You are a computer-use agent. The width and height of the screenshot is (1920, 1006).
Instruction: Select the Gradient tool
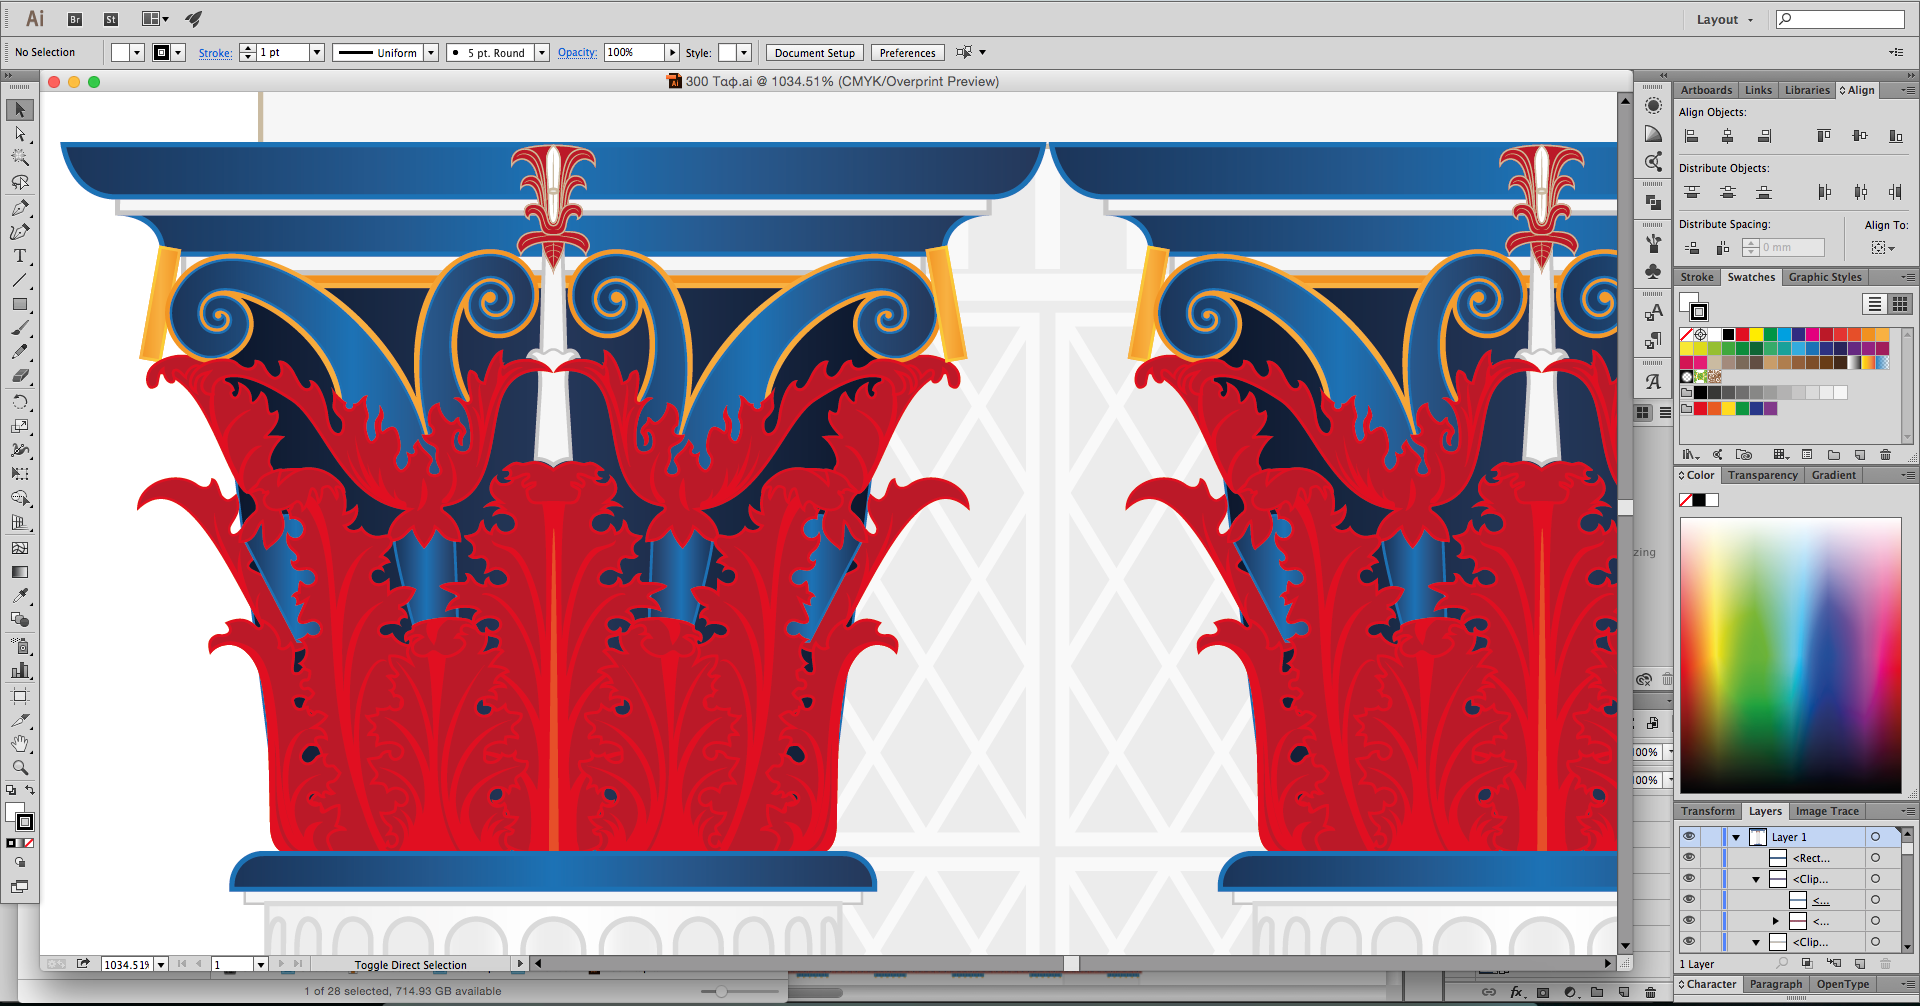coord(20,572)
